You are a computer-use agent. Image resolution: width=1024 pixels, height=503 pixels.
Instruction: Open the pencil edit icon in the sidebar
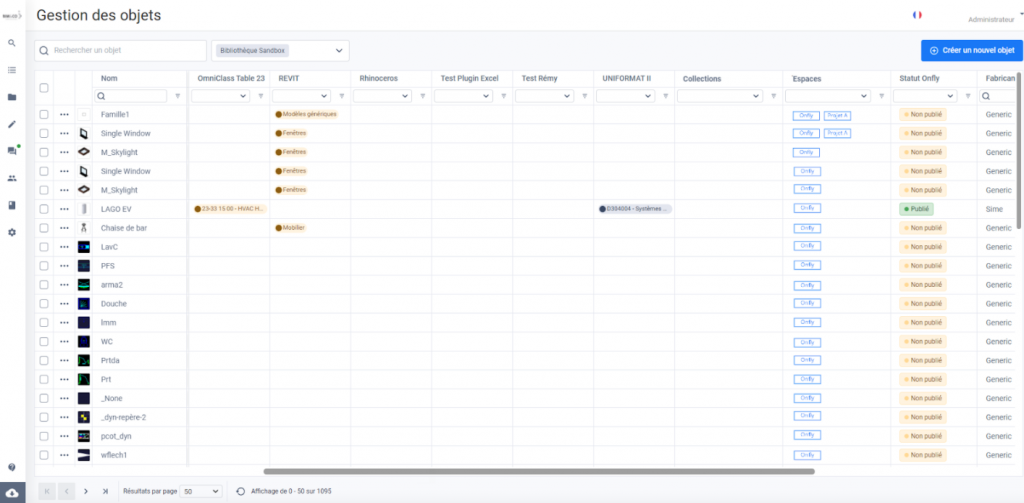pos(12,124)
